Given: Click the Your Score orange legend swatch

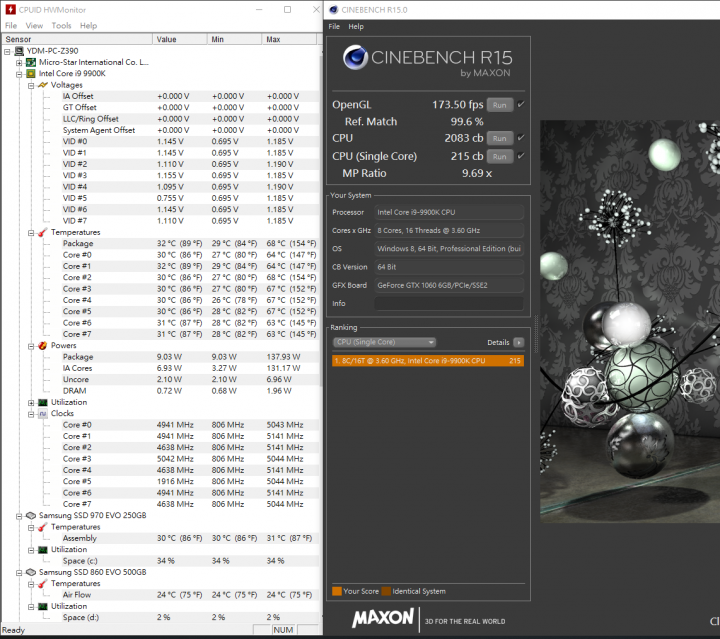Looking at the screenshot, I should pyautogui.click(x=337, y=591).
